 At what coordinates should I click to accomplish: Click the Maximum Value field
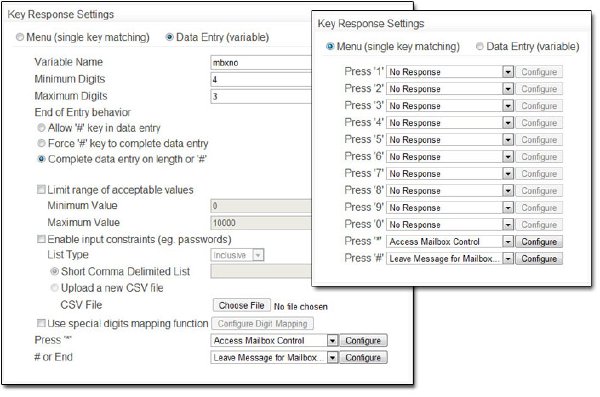click(261, 222)
